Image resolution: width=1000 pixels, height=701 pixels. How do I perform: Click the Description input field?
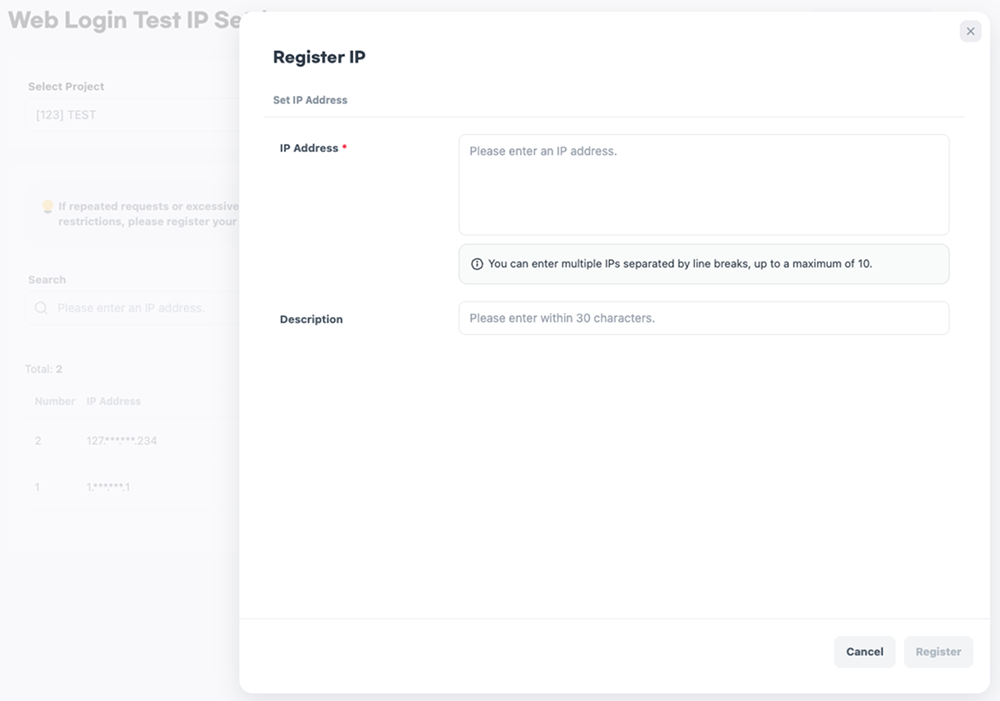(x=703, y=318)
